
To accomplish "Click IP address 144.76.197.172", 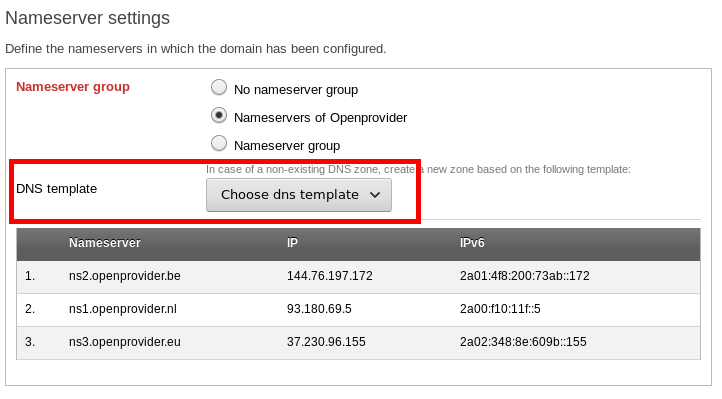I will 330,276.
